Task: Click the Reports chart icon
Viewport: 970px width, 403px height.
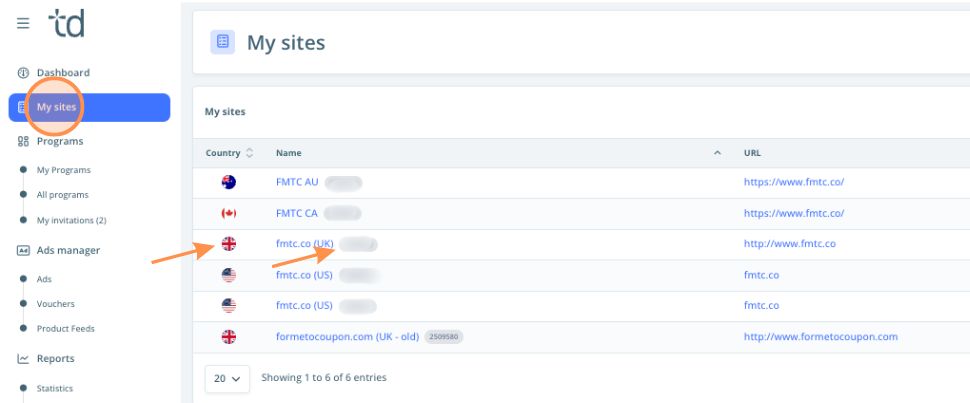Action: coord(23,359)
